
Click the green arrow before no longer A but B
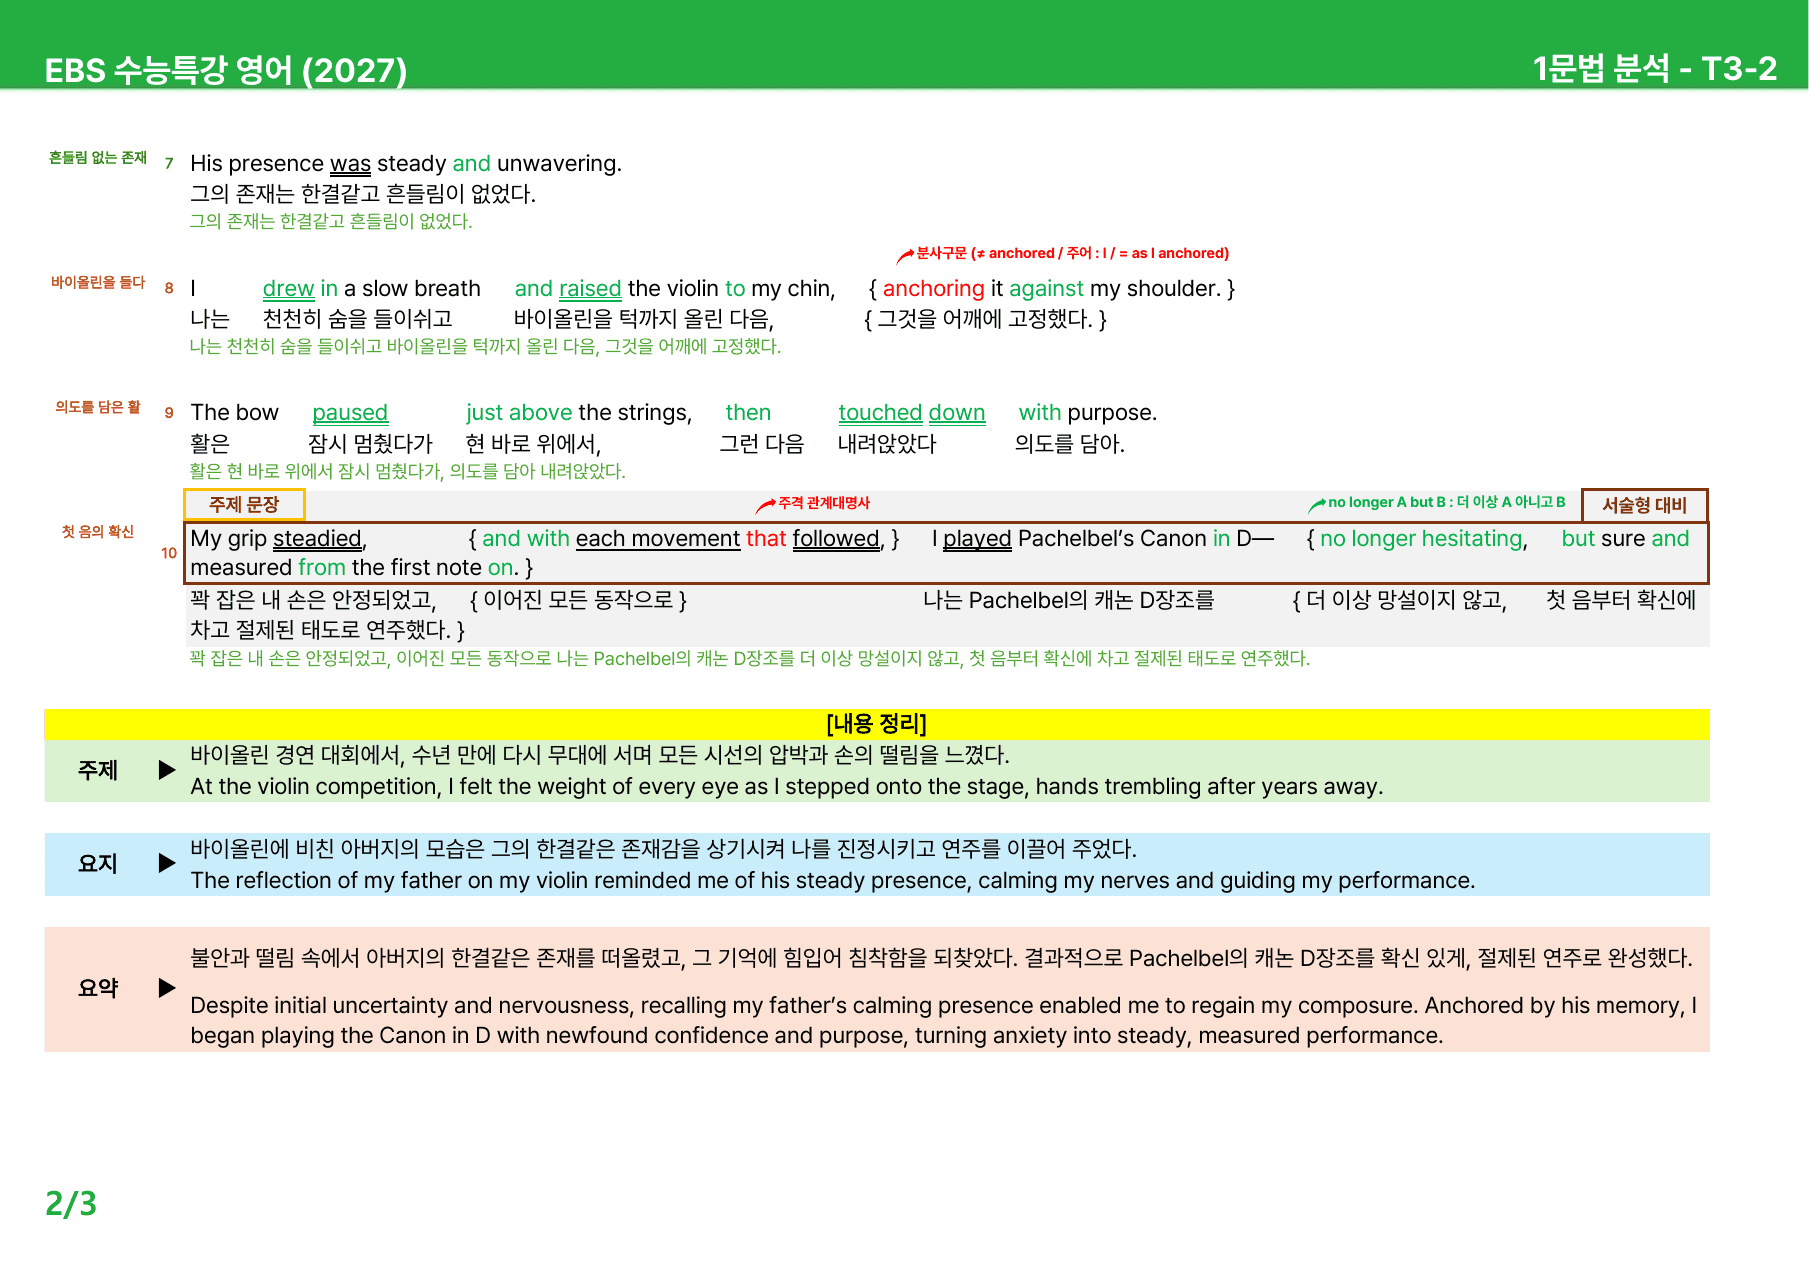[1317, 505]
